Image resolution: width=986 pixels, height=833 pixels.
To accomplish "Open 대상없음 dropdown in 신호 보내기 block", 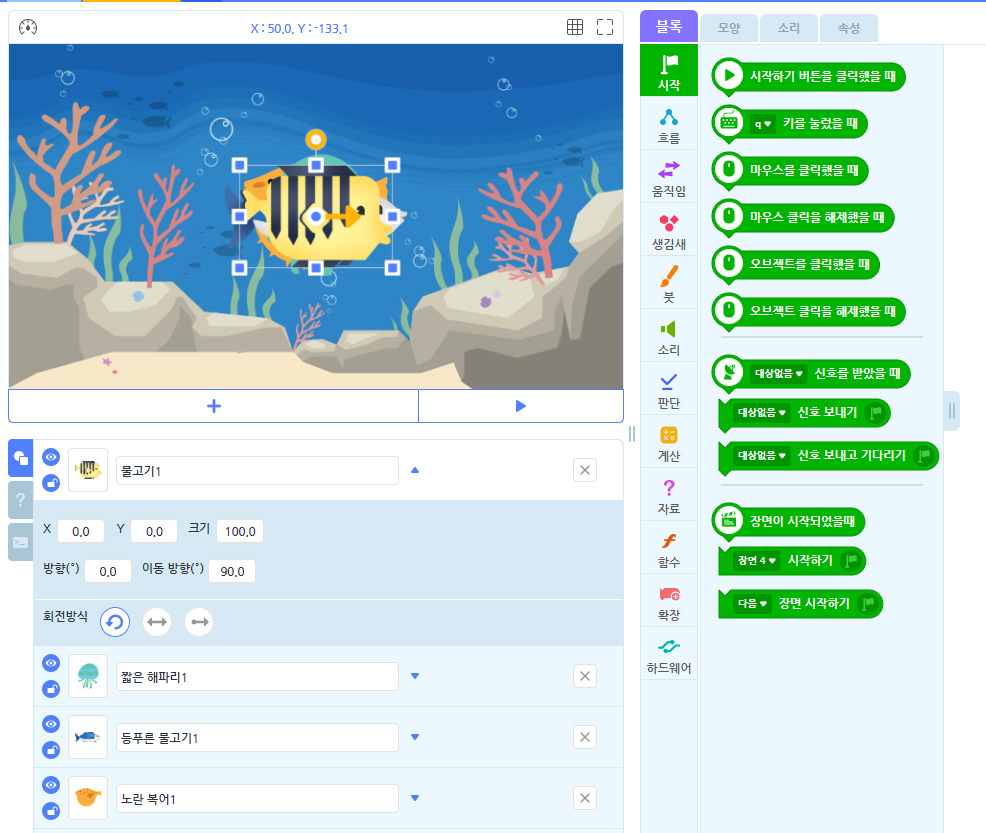I will pos(762,412).
